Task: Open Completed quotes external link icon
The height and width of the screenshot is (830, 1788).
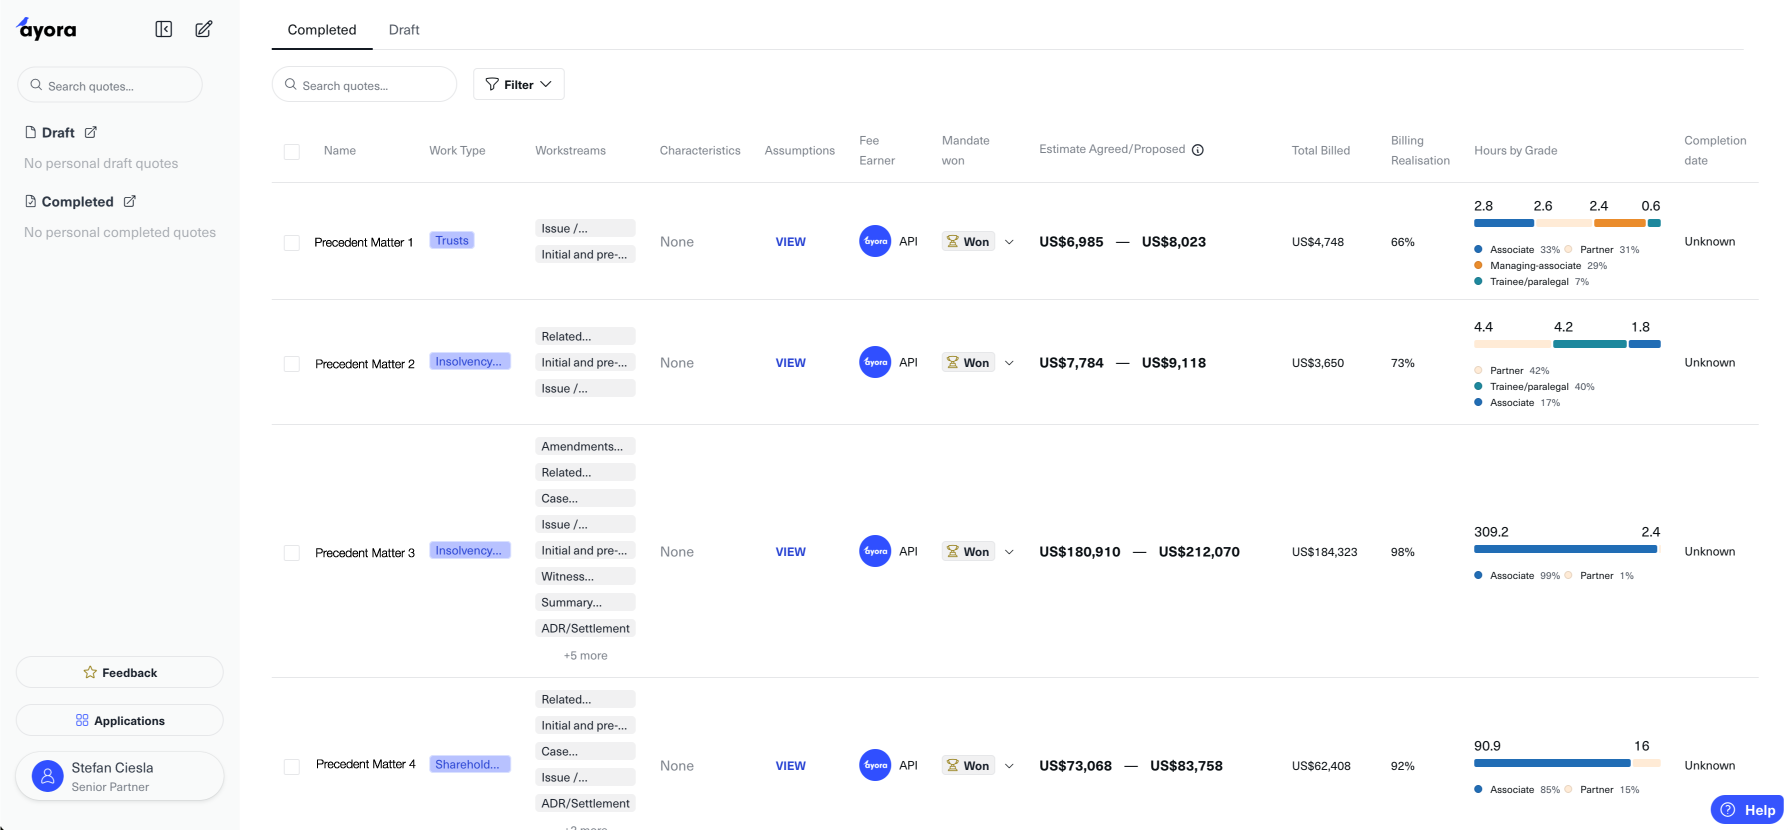Action: 130,201
